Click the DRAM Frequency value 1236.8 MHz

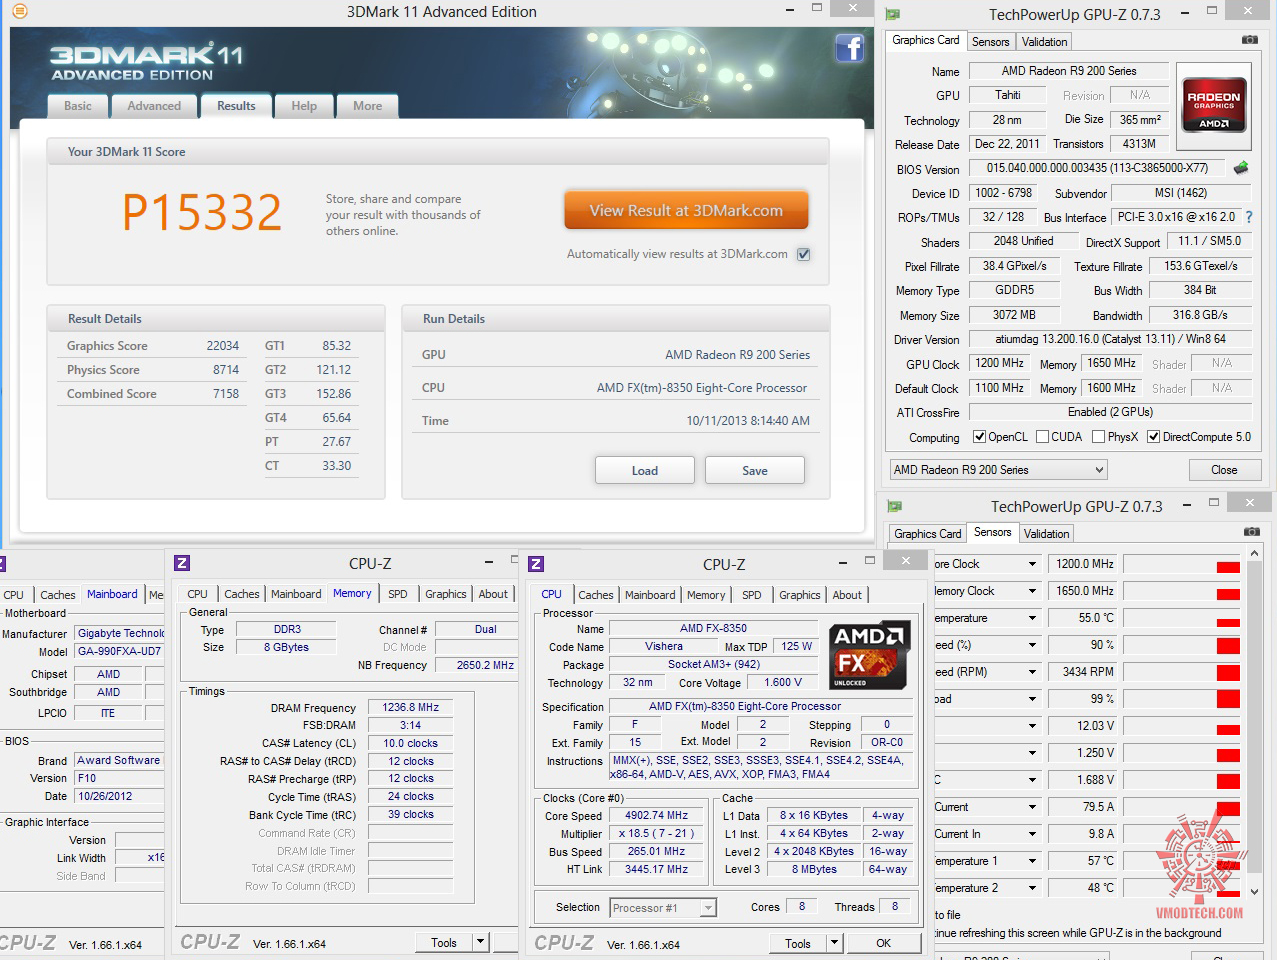(410, 707)
